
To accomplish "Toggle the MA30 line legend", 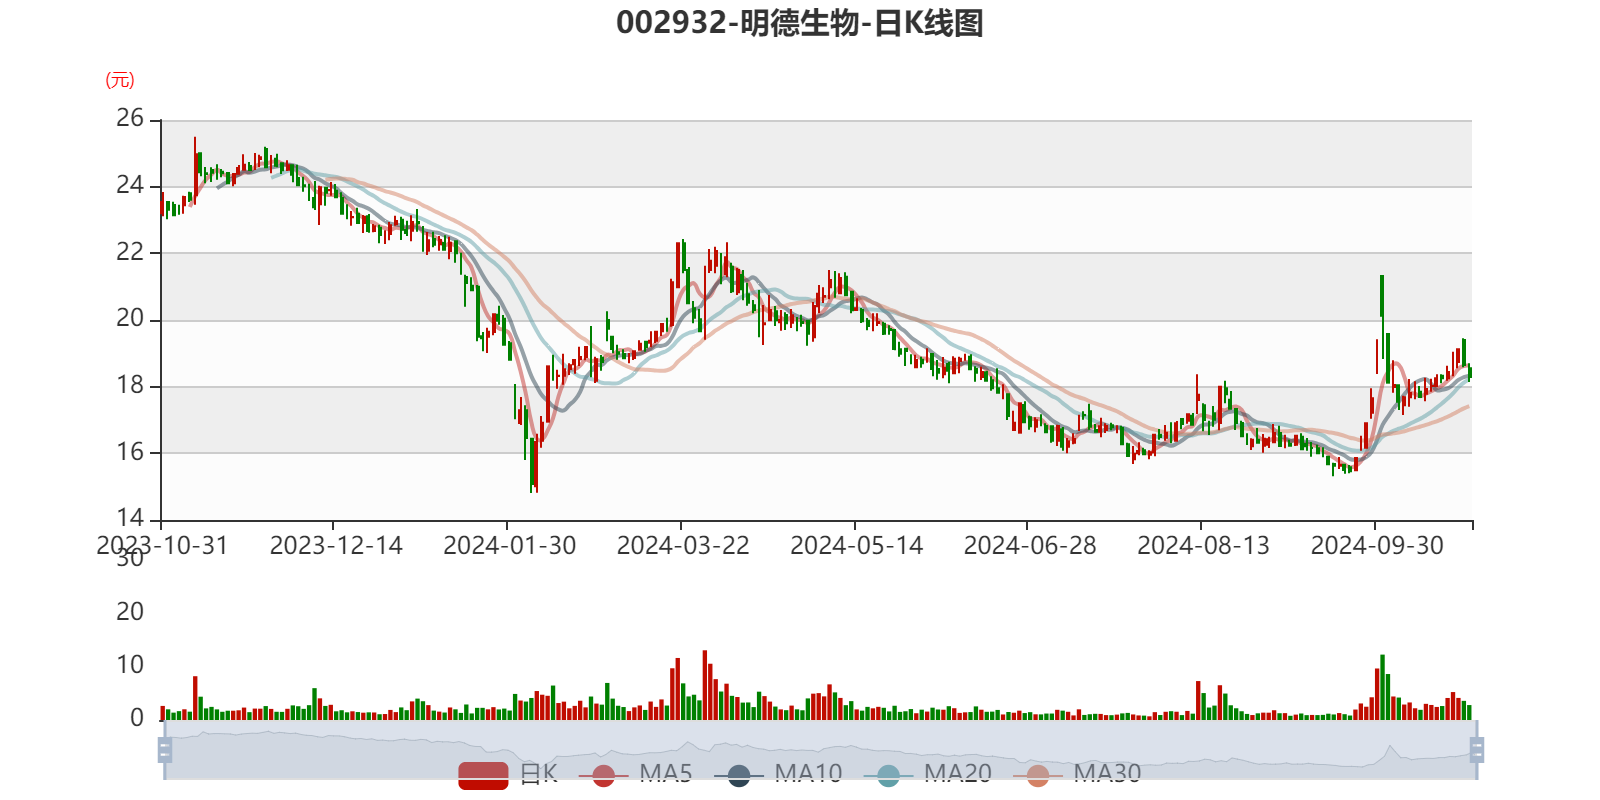I will (1077, 775).
